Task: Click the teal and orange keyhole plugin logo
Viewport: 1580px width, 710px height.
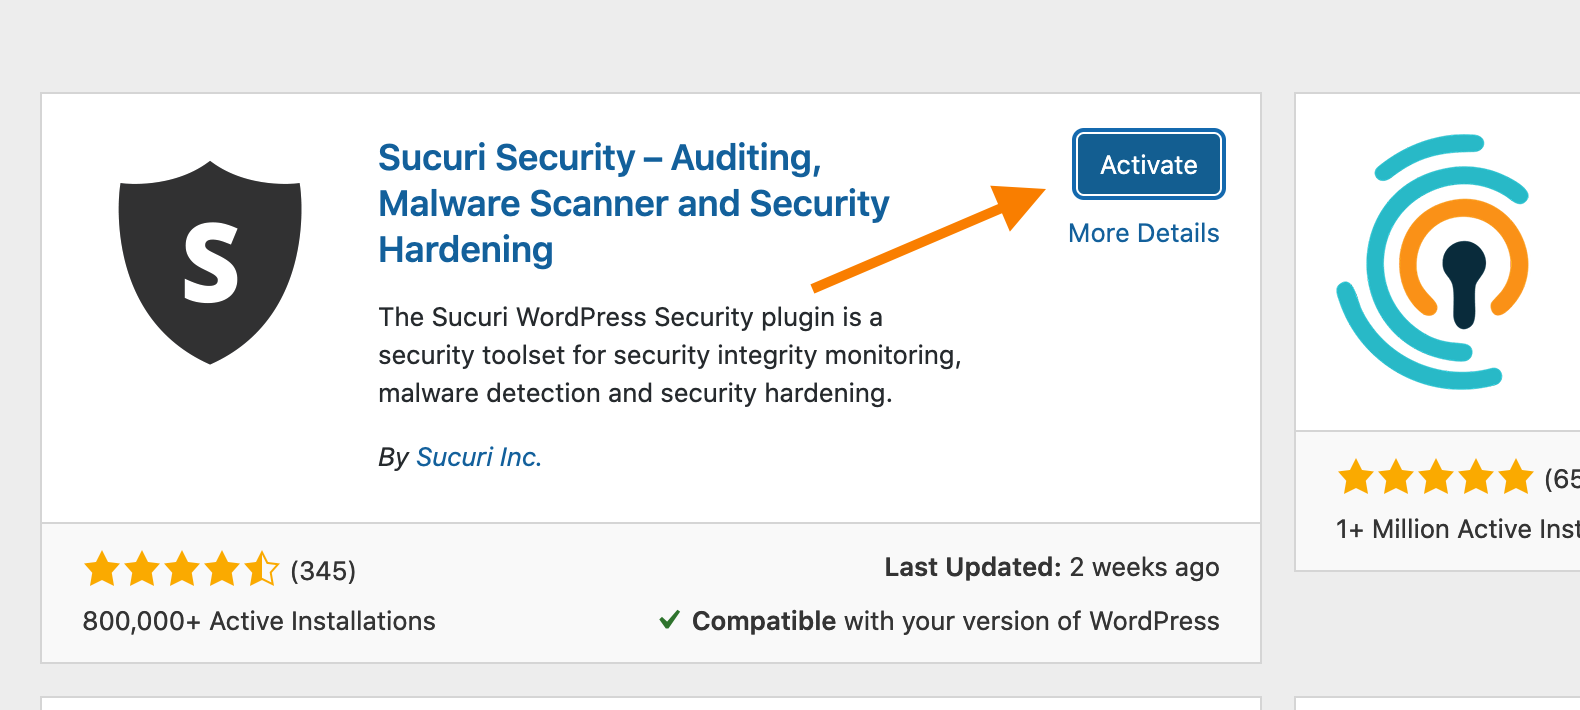Action: pyautogui.click(x=1432, y=262)
